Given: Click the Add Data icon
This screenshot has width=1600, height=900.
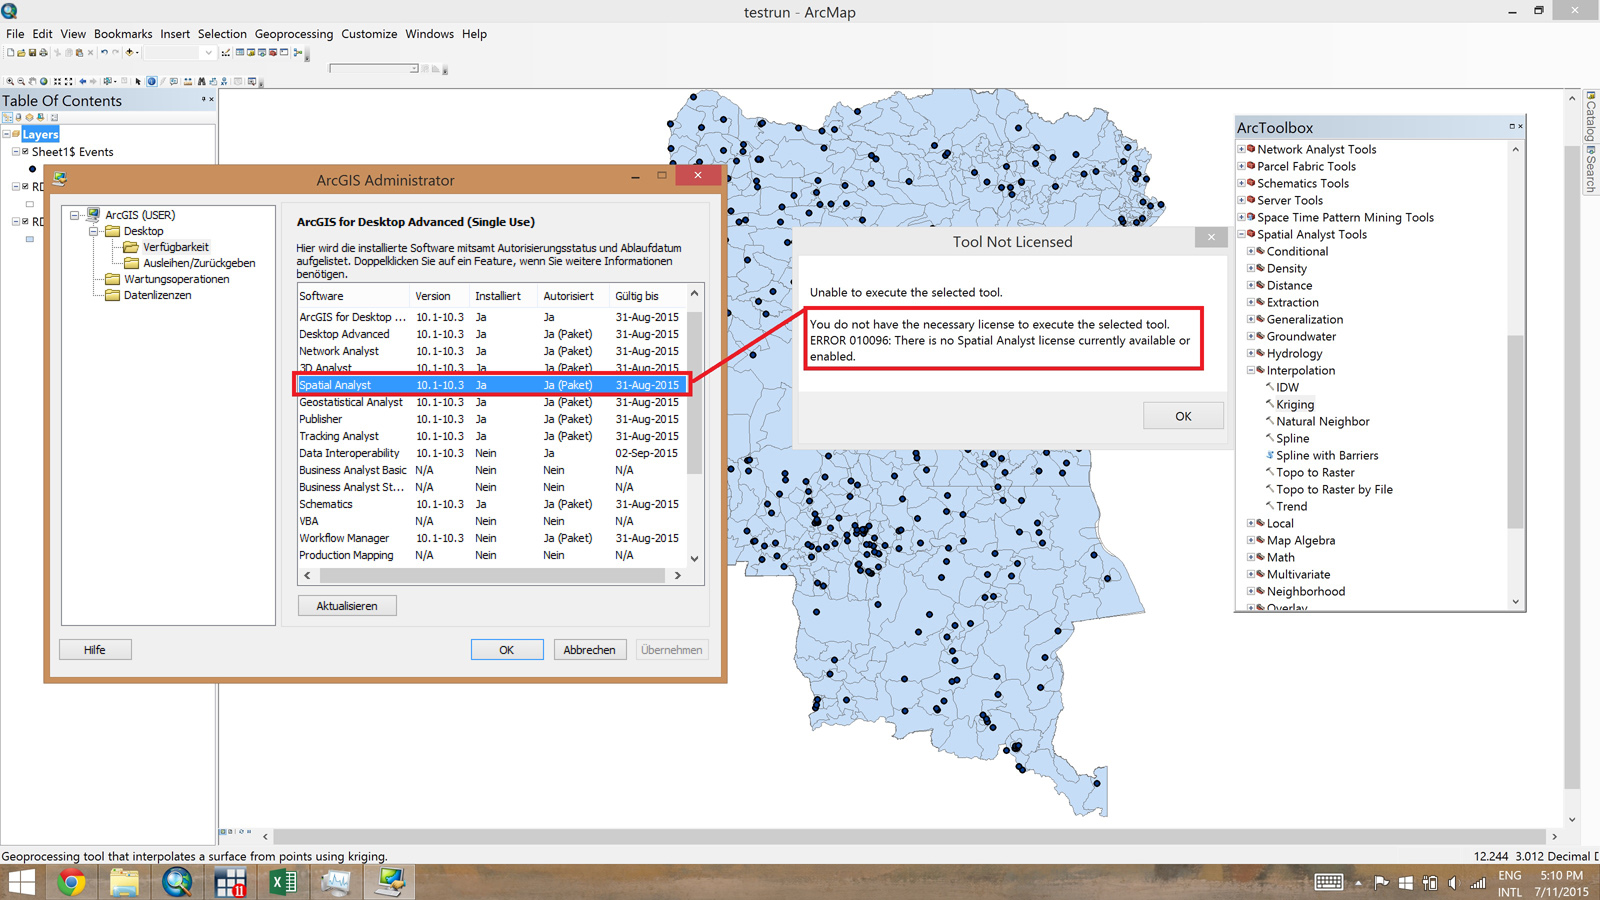Looking at the screenshot, I should click(129, 53).
